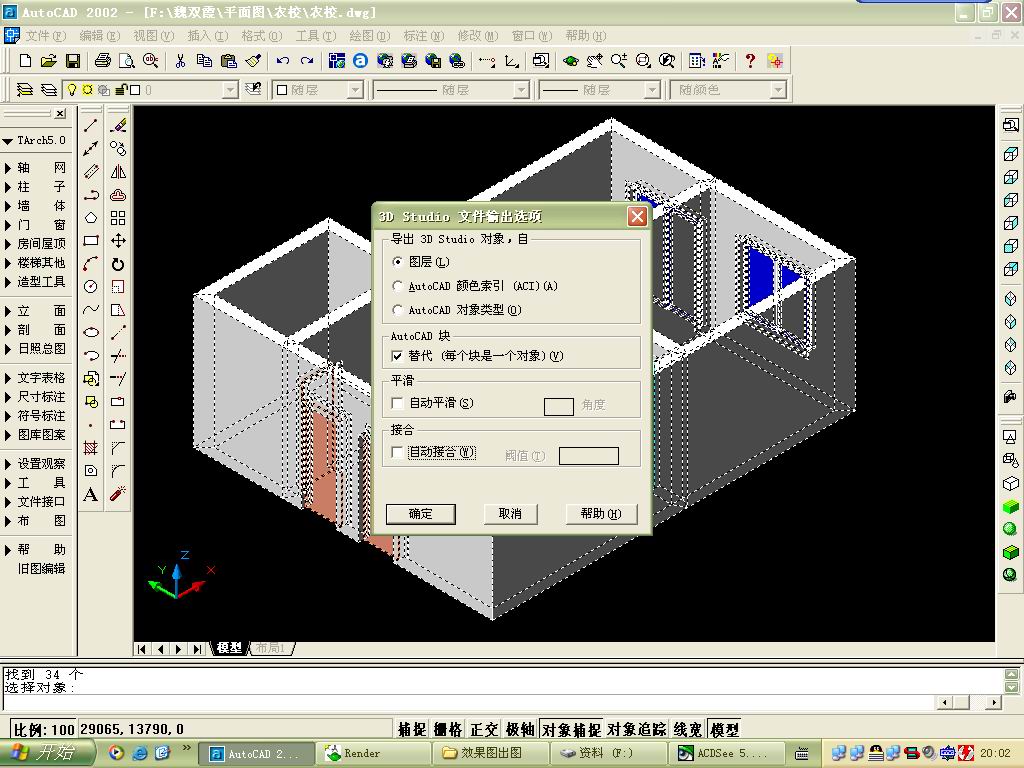Image resolution: width=1024 pixels, height=768 pixels.
Task: Select AutoCAD 对象类型 radio button
Action: point(397,310)
